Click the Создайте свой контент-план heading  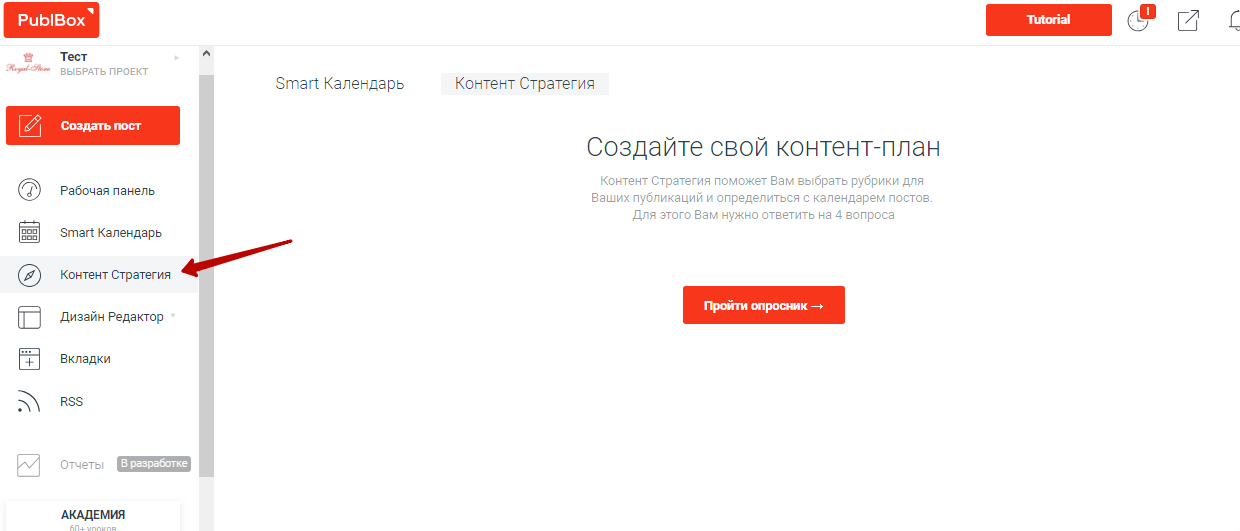(x=763, y=148)
